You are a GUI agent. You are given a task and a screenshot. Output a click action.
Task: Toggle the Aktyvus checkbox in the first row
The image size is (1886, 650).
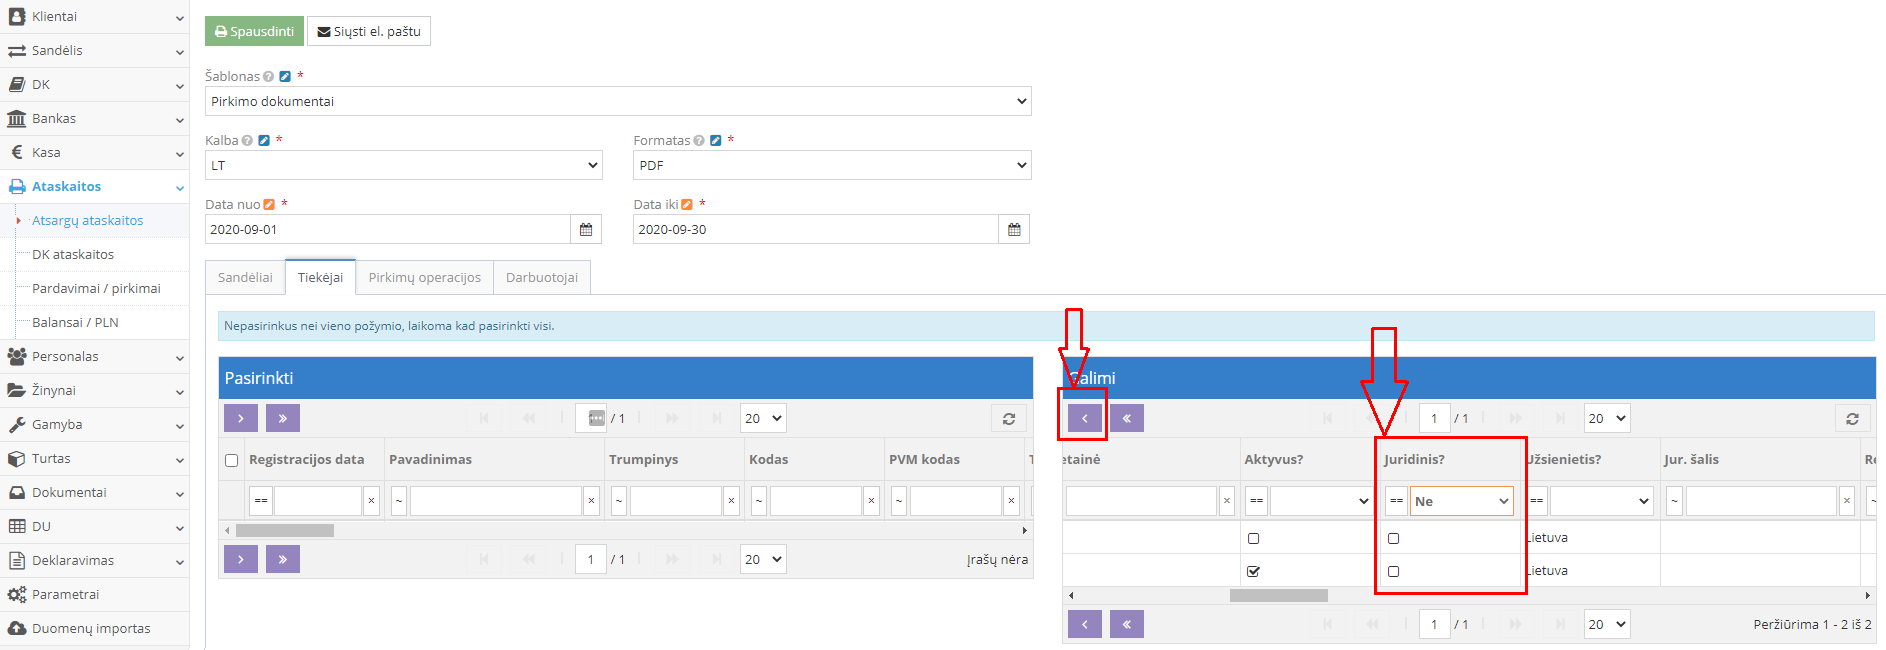(1253, 539)
